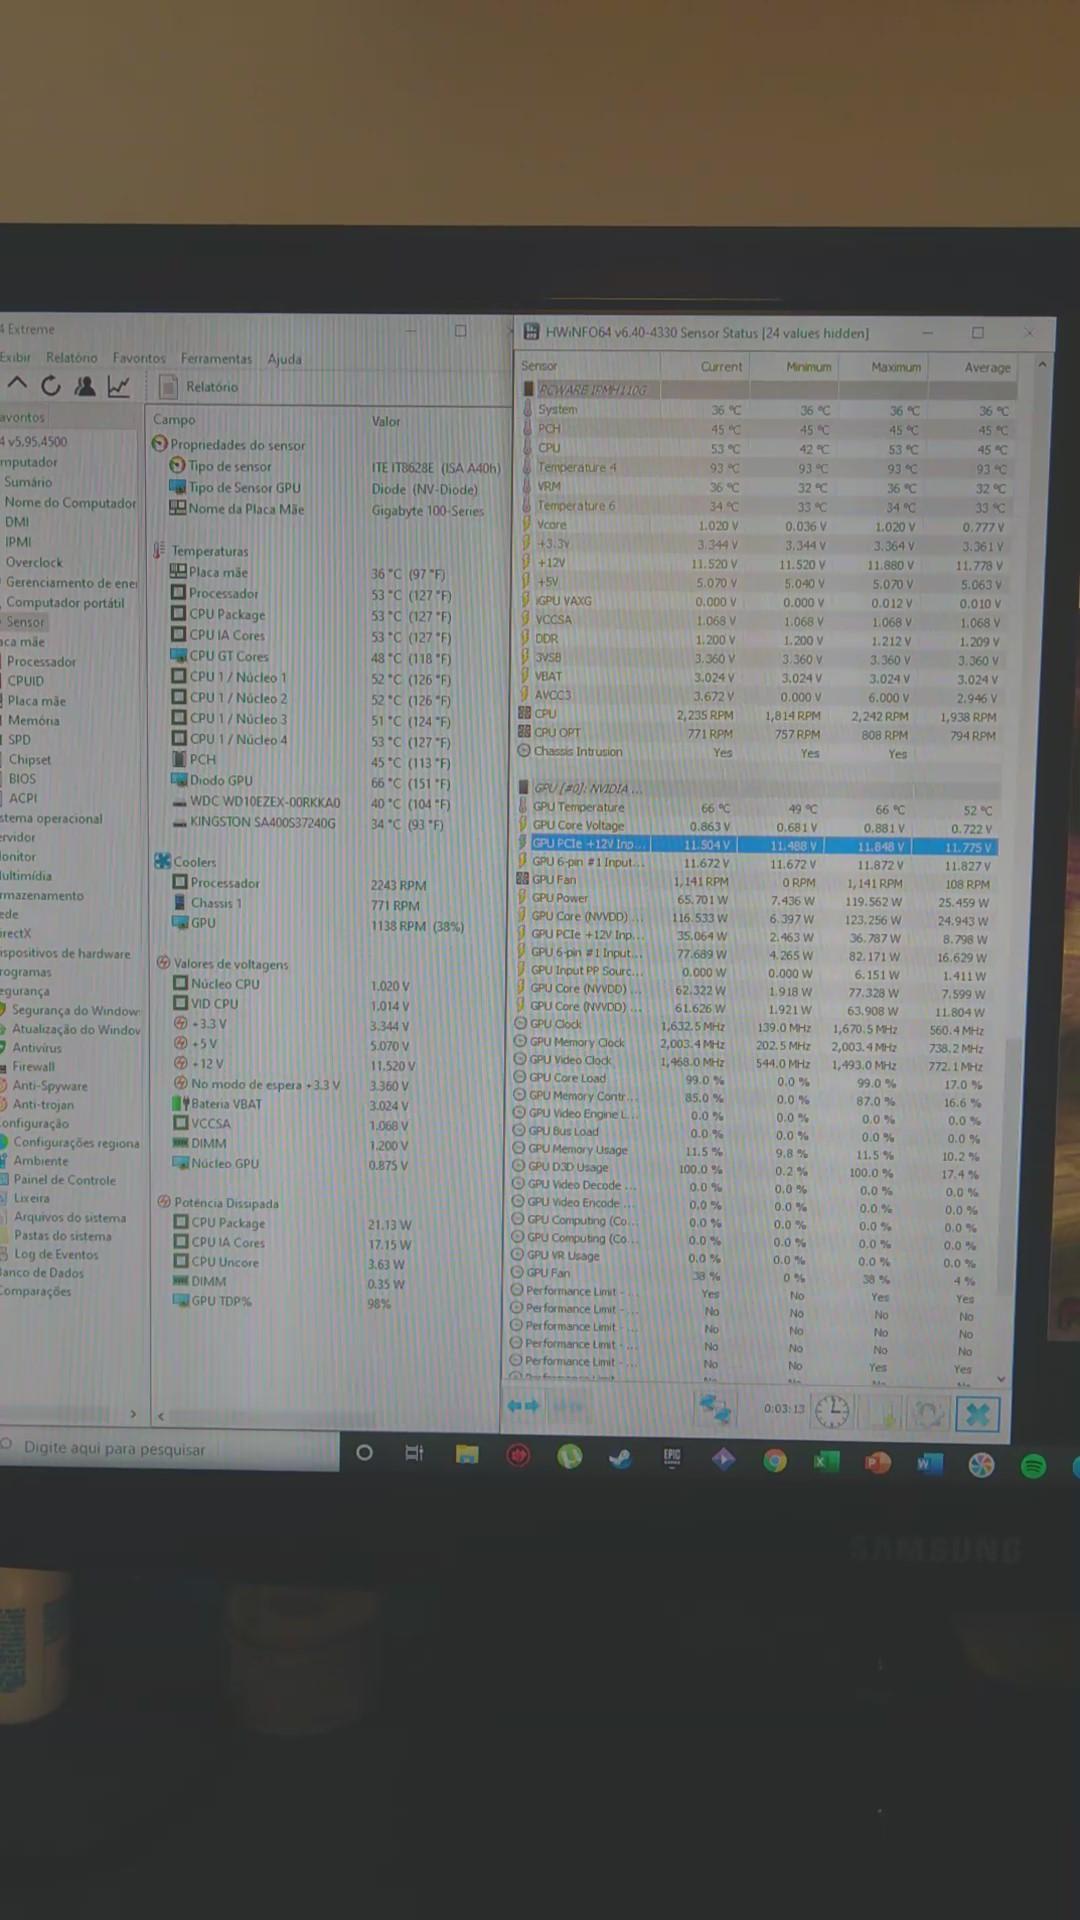This screenshot has height=1920, width=1080.
Task: Click the AIDA64 up-level arrow icon
Action: click(17, 385)
